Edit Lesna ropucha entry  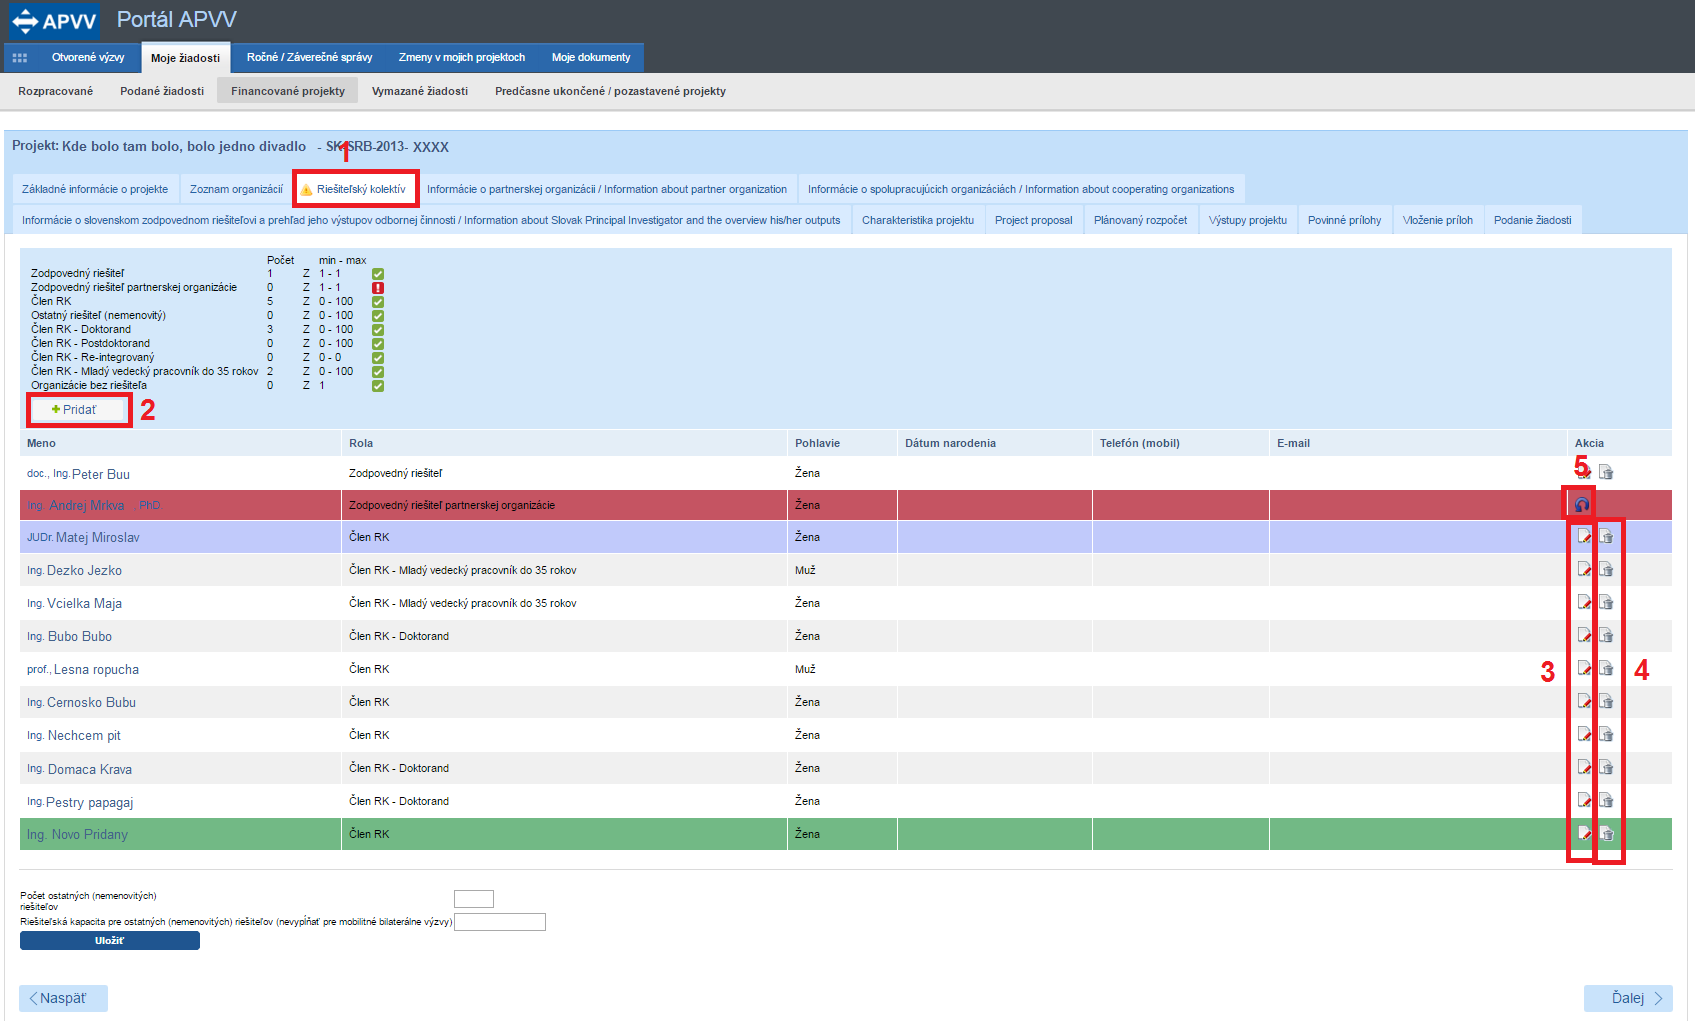(x=1584, y=668)
